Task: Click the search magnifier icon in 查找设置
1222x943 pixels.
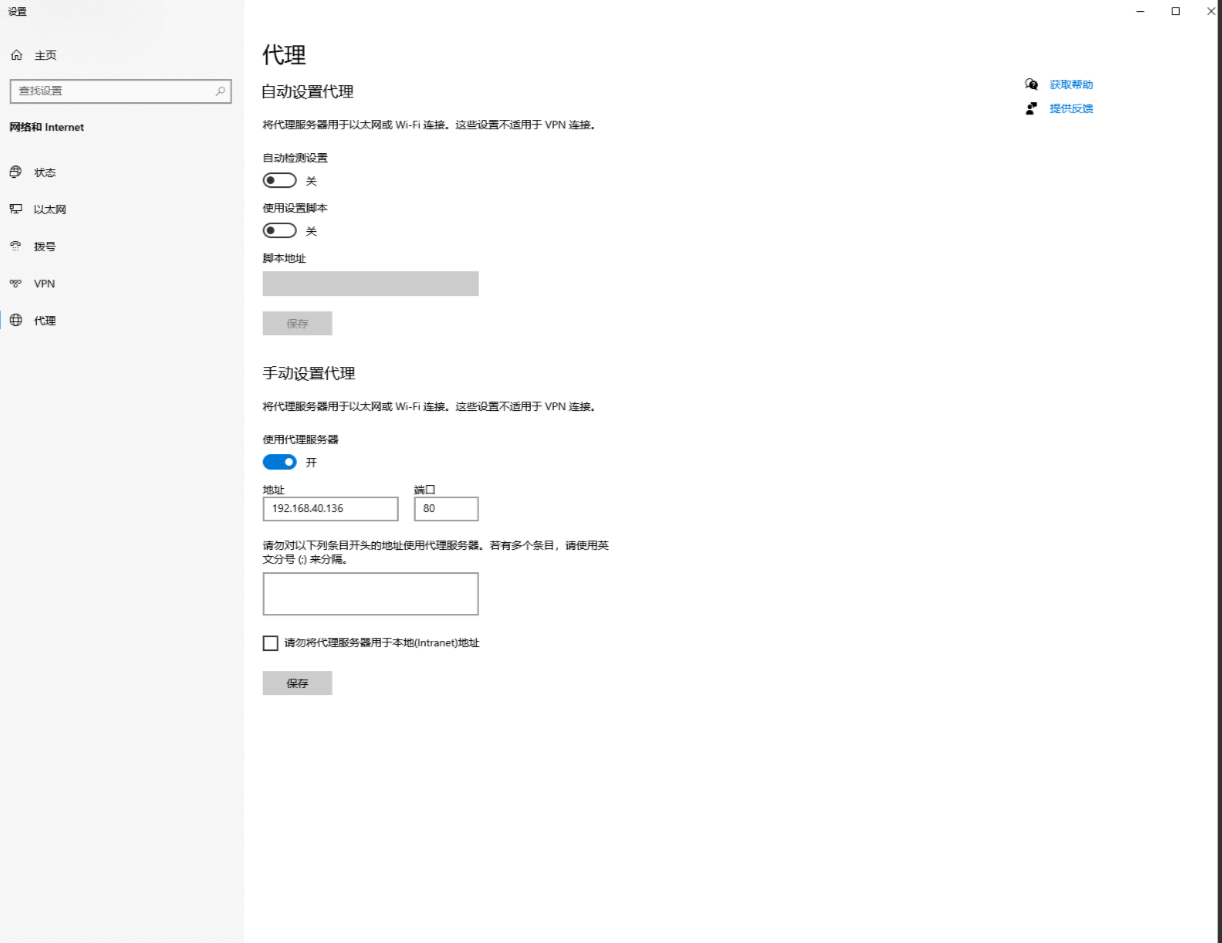Action: pos(220,91)
